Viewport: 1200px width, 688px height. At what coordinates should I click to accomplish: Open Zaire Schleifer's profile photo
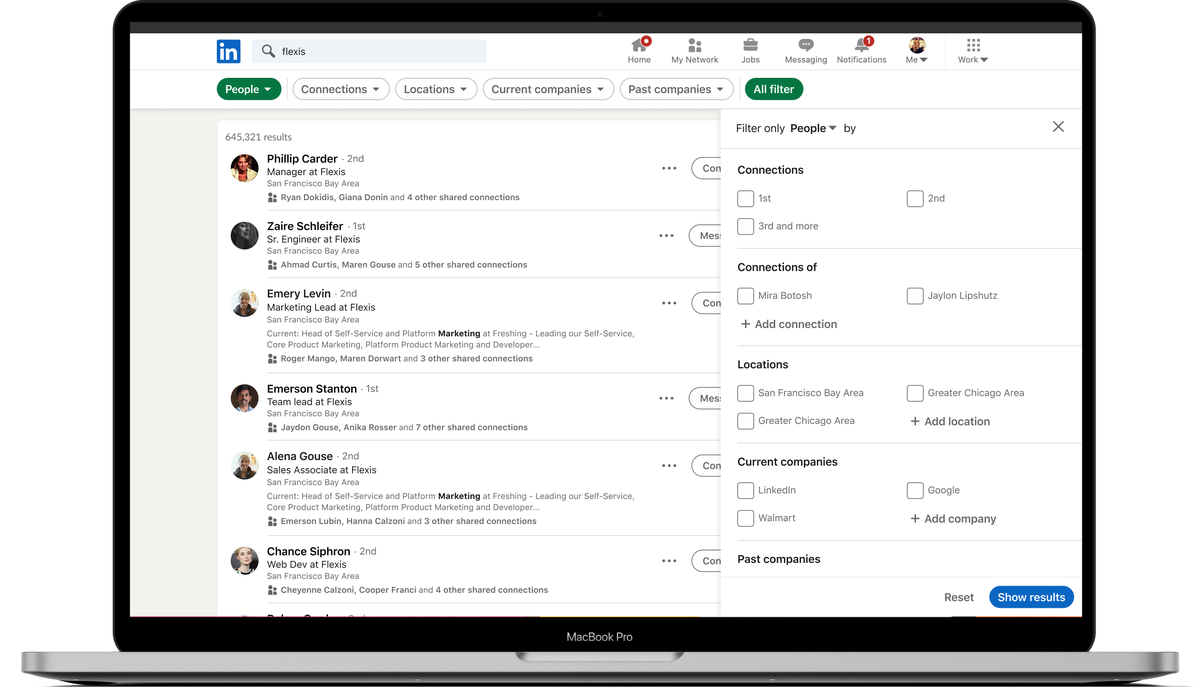245,236
